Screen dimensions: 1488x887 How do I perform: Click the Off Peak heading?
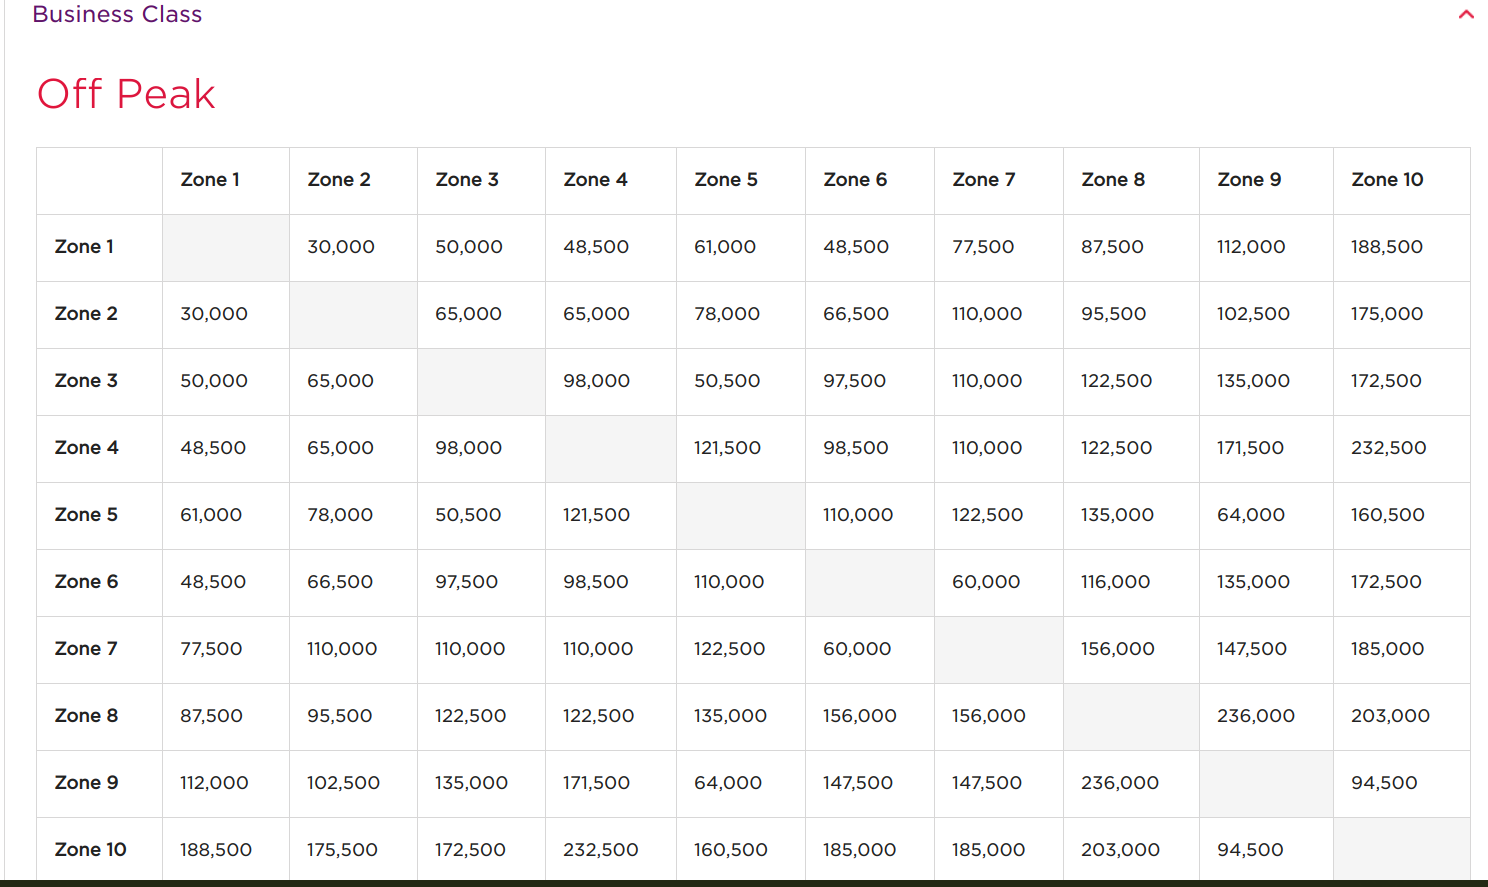click(126, 94)
